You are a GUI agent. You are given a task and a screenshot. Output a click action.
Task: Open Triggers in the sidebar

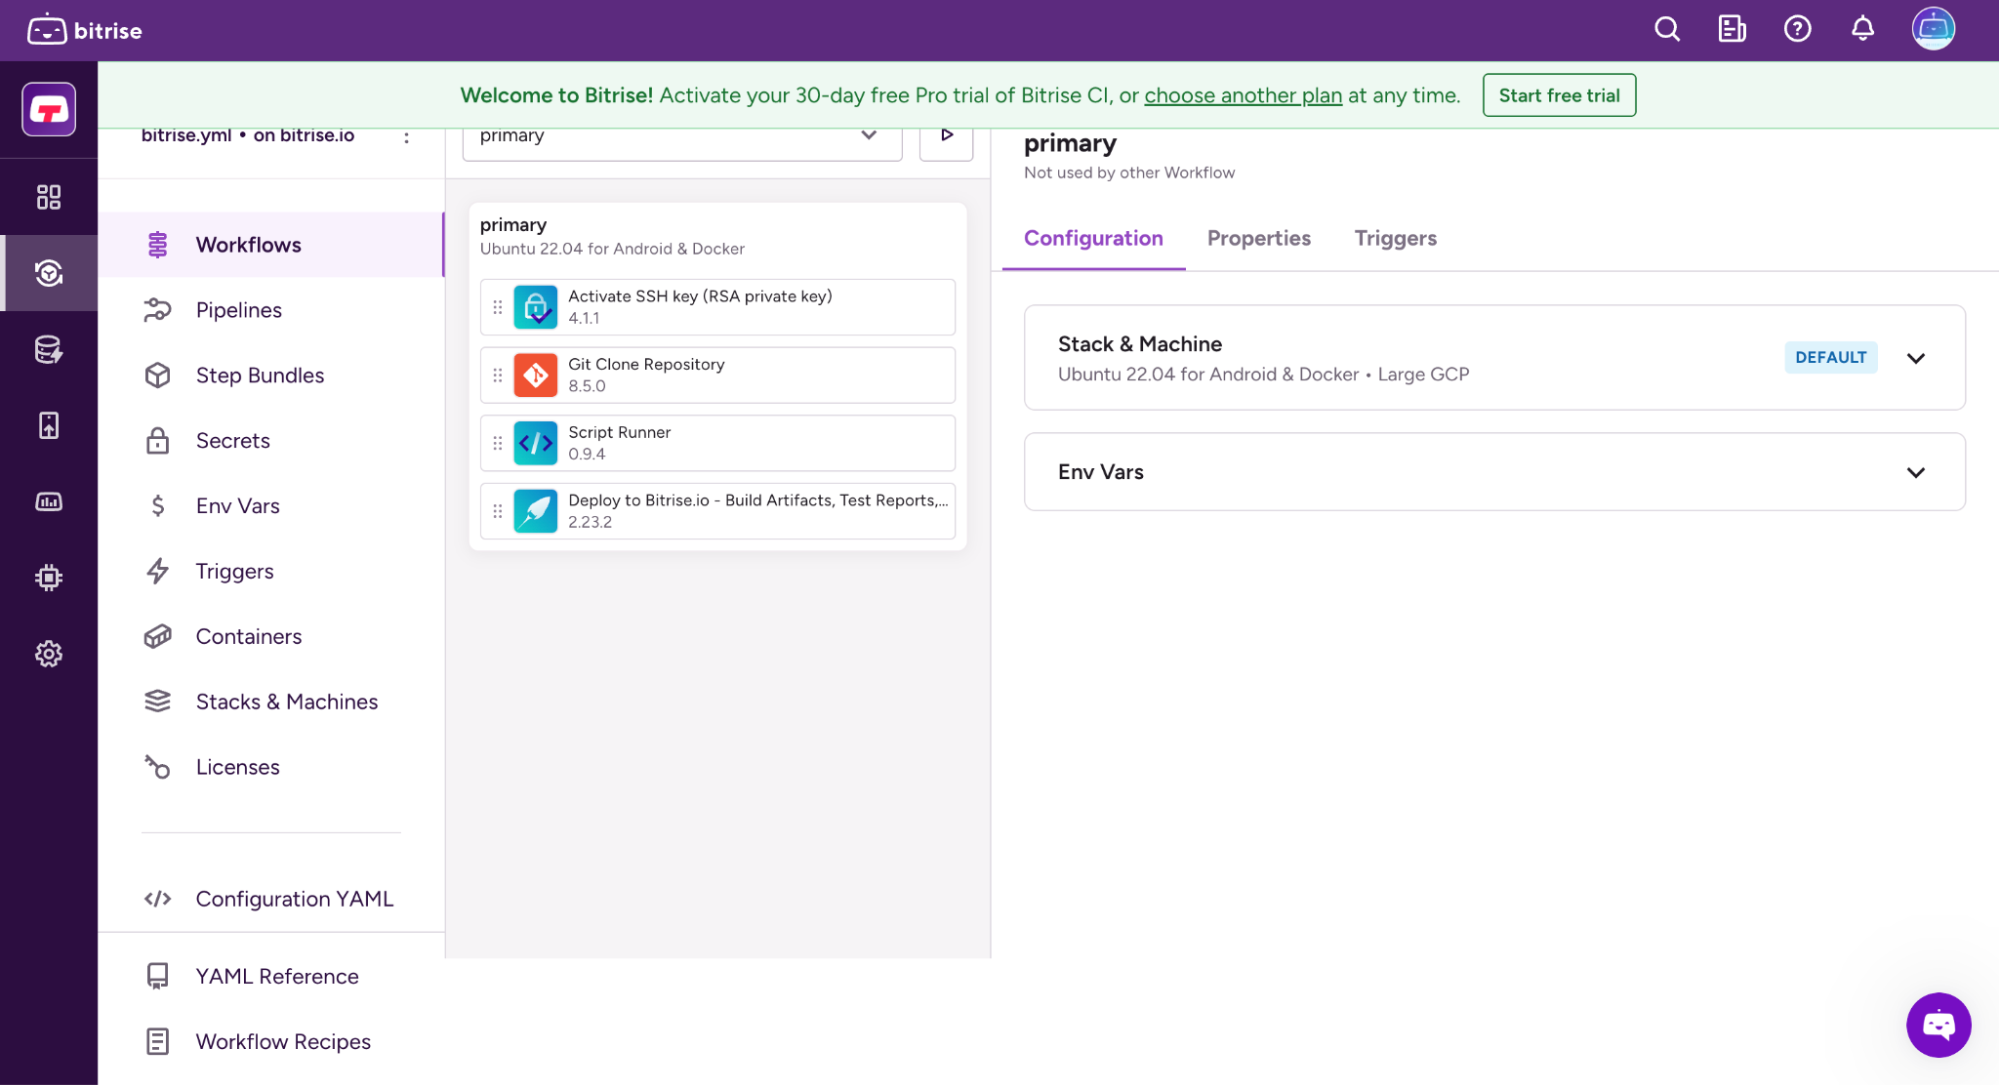[271, 571]
